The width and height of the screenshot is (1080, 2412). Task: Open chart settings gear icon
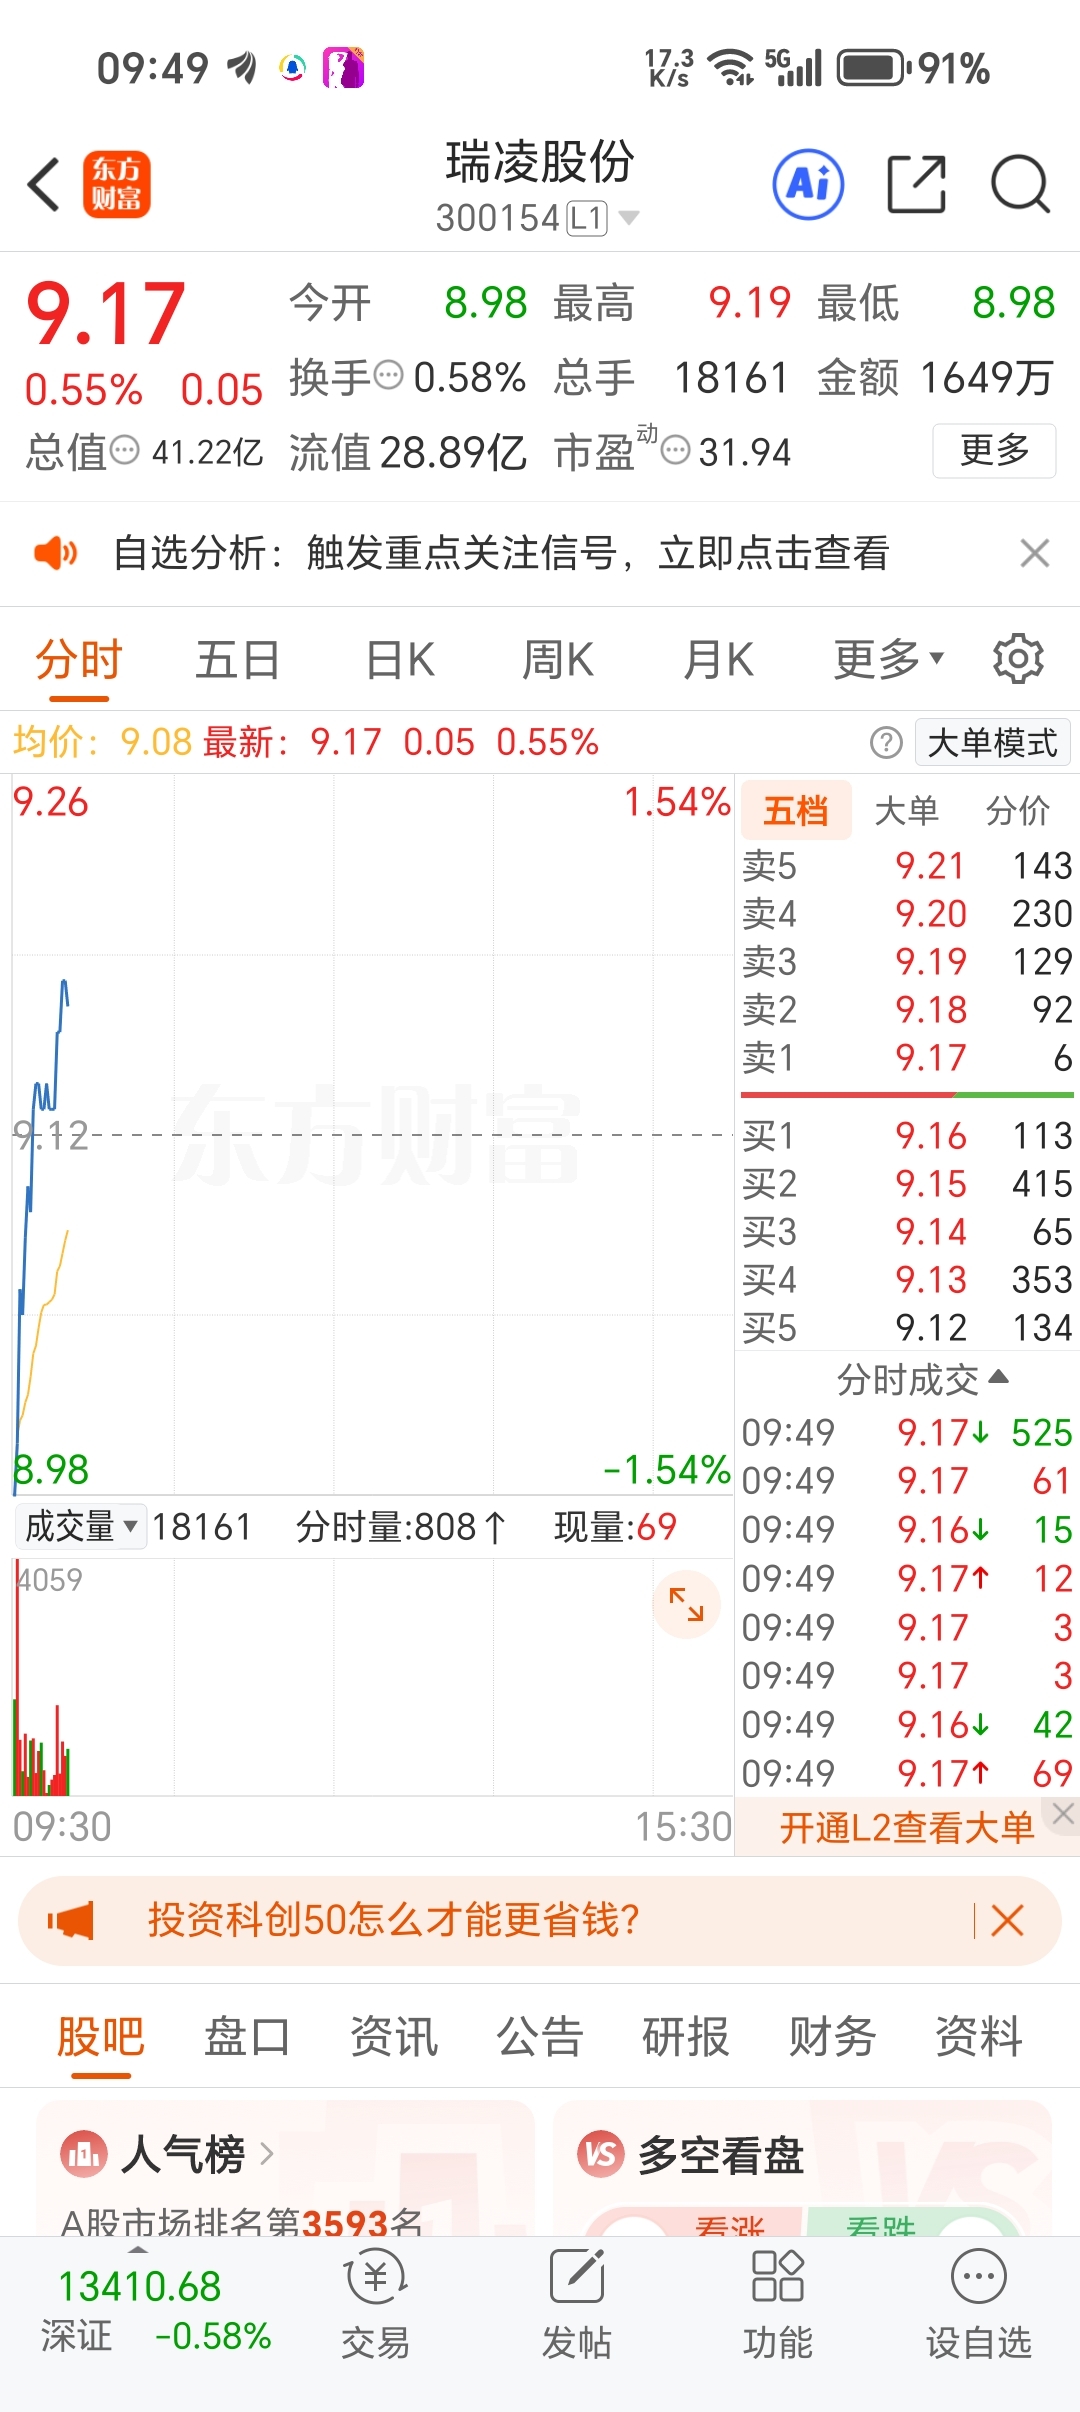[x=1018, y=659]
